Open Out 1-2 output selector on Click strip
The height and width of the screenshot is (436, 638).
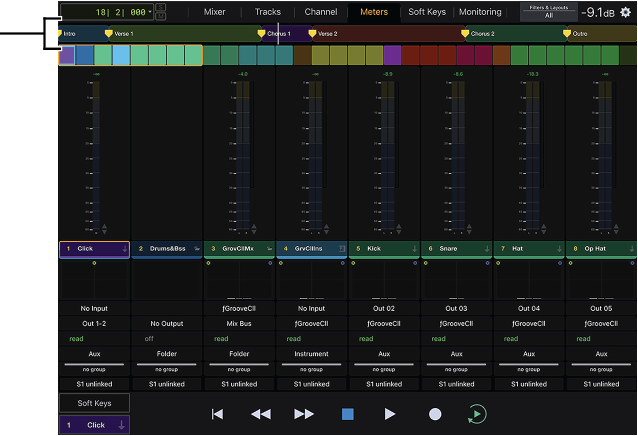point(94,324)
